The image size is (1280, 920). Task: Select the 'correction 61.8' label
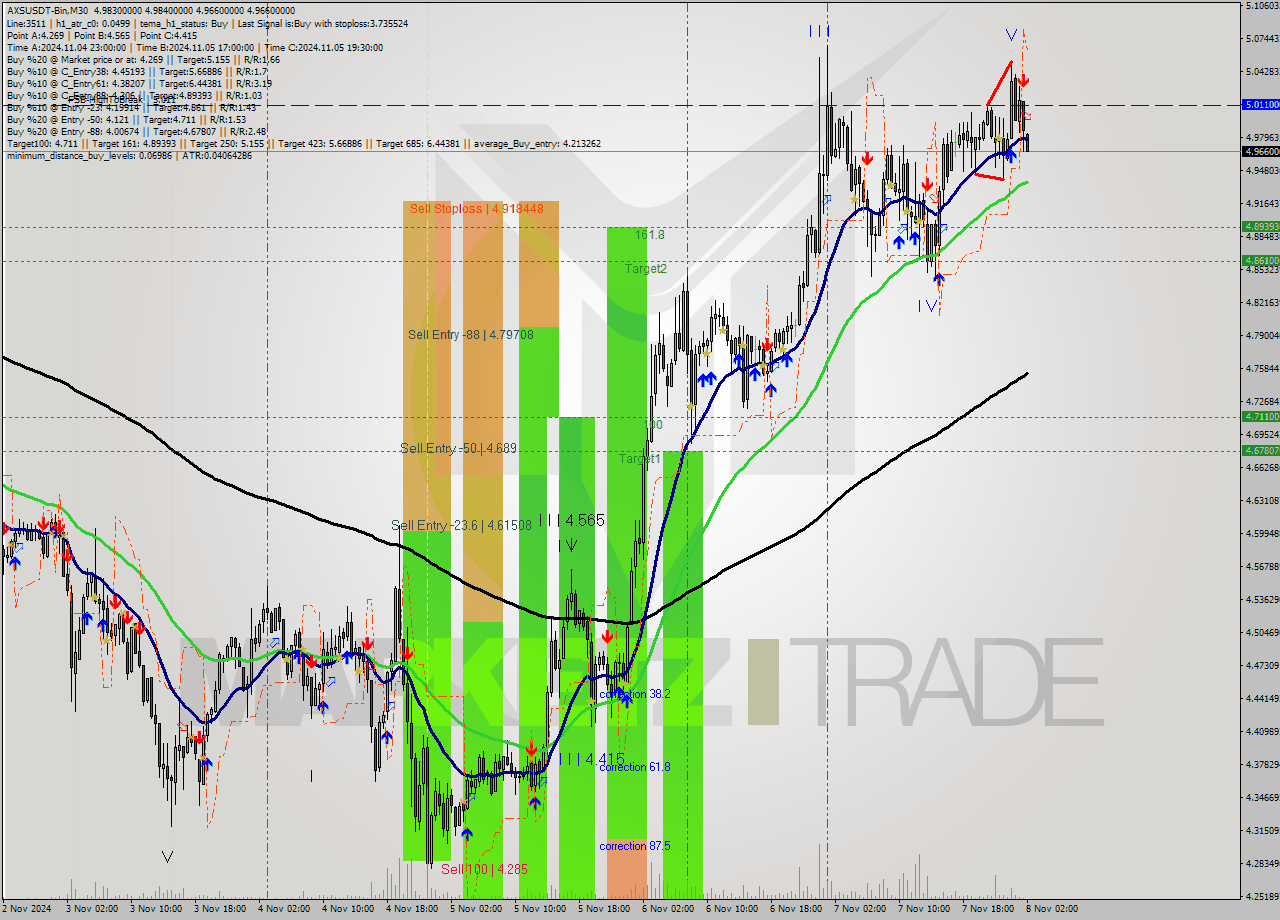tap(634, 766)
